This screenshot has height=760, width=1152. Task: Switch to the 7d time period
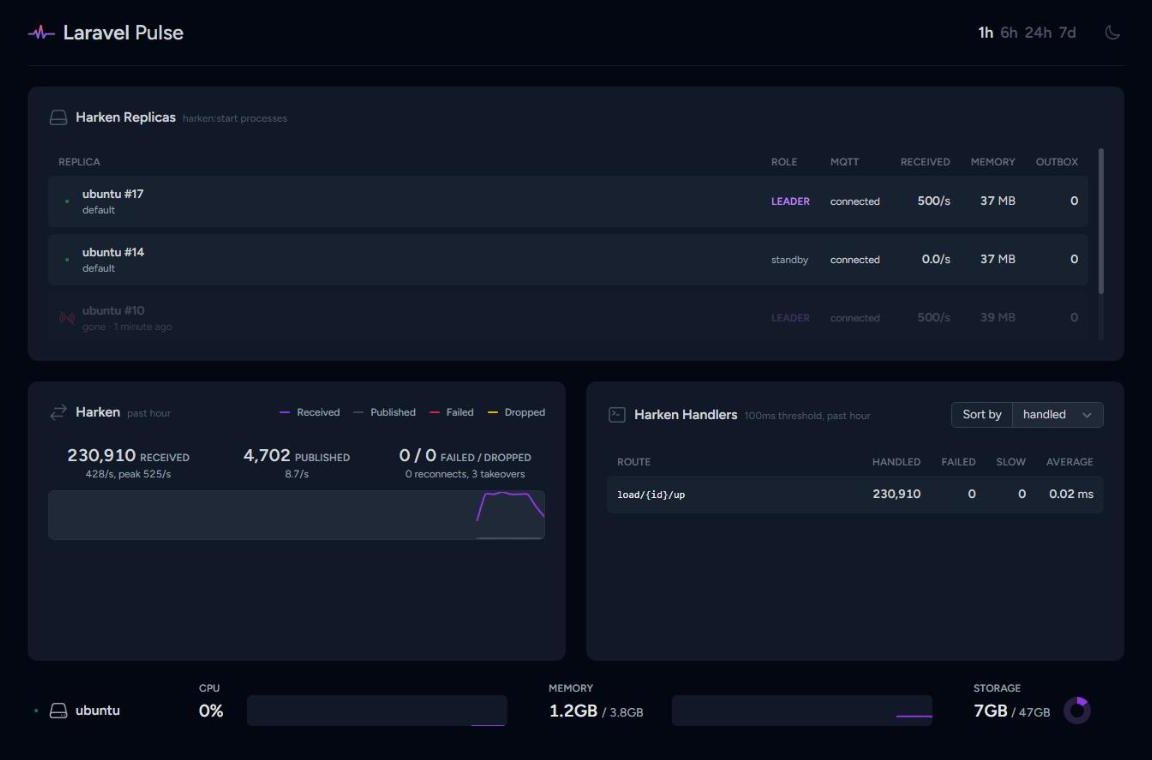tap(1067, 32)
